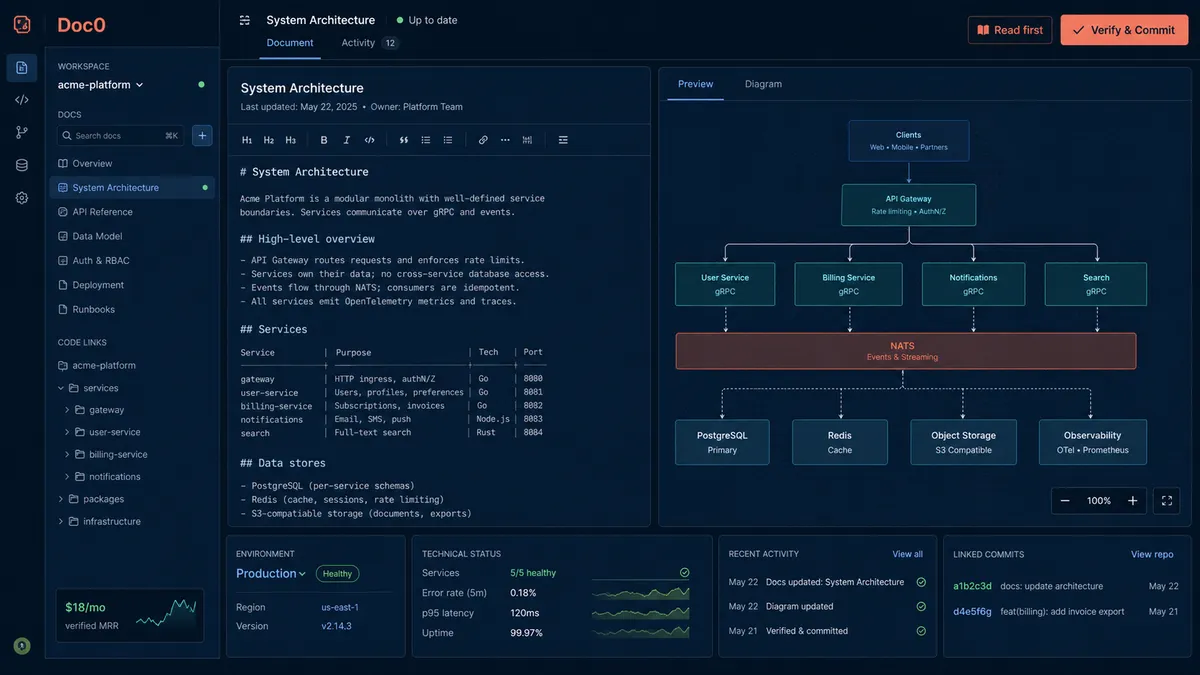
Task: Click View repo in Linked Commits
Action: pyautogui.click(x=1152, y=554)
